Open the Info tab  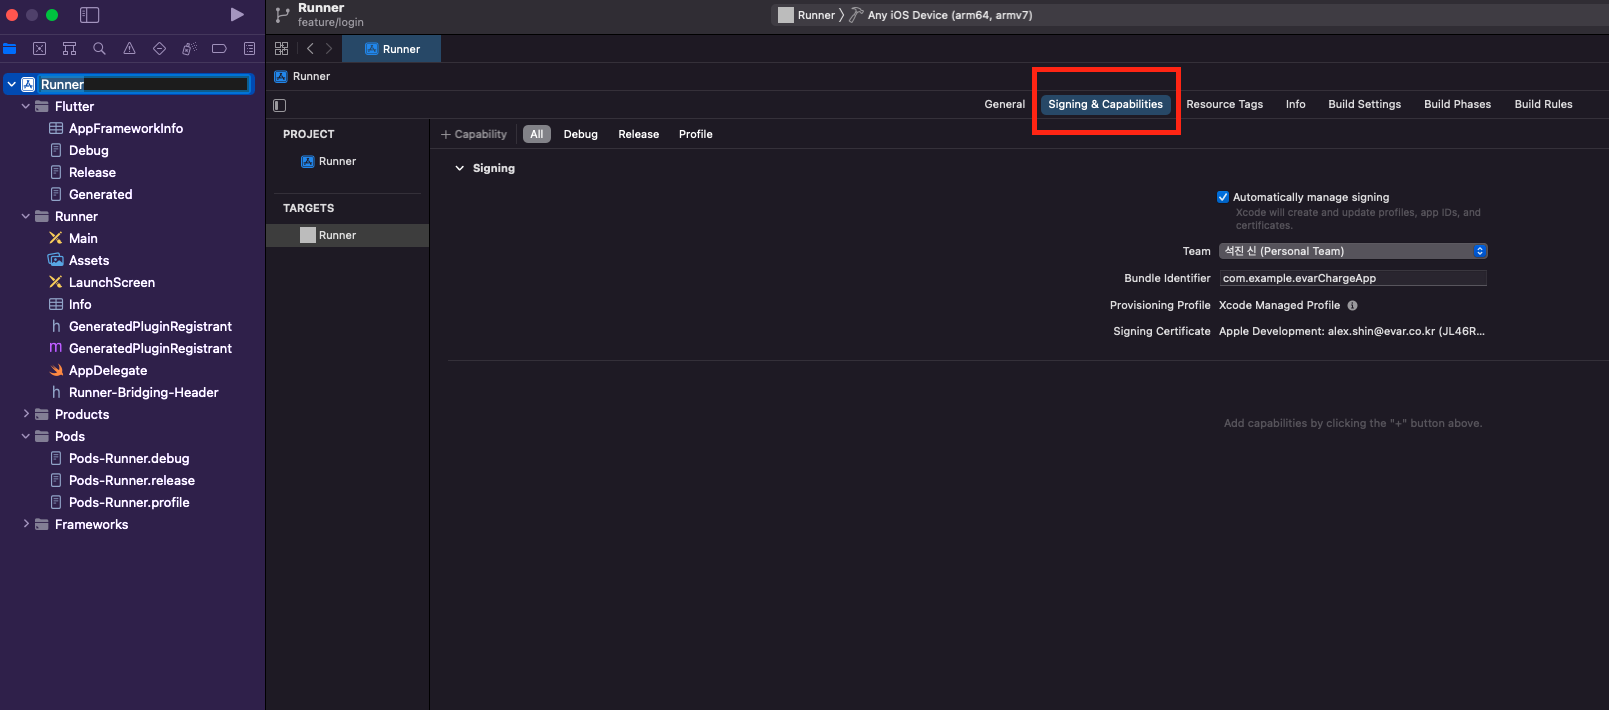[1295, 104]
